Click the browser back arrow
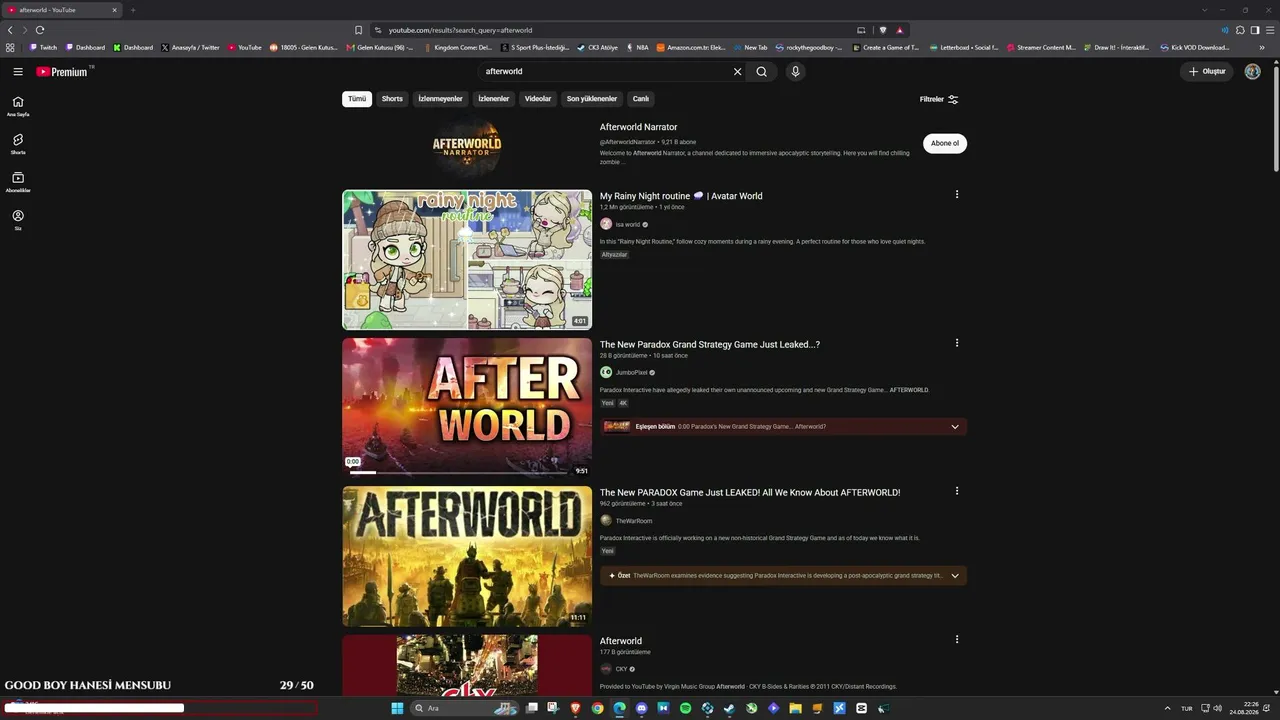This screenshot has height=720, width=1280. pyautogui.click(x=10, y=30)
